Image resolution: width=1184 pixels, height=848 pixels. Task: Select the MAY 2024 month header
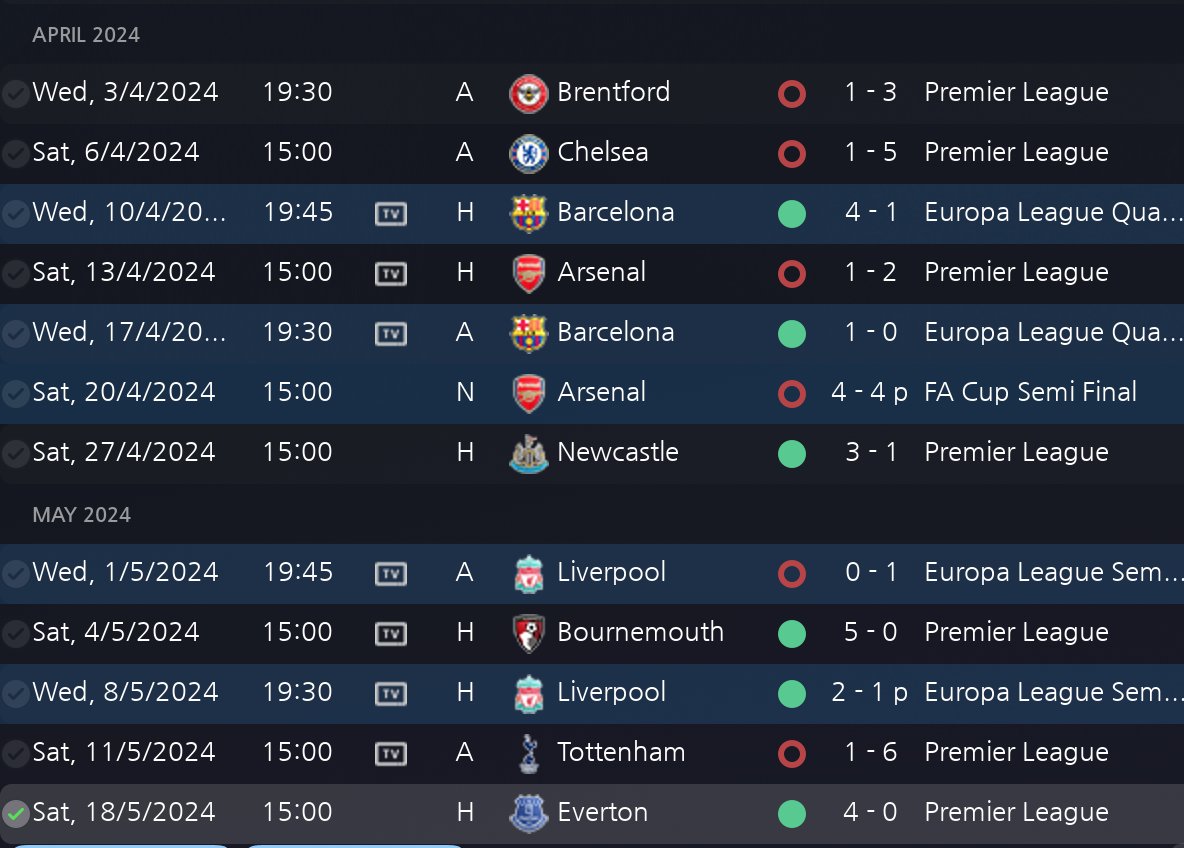click(x=82, y=515)
